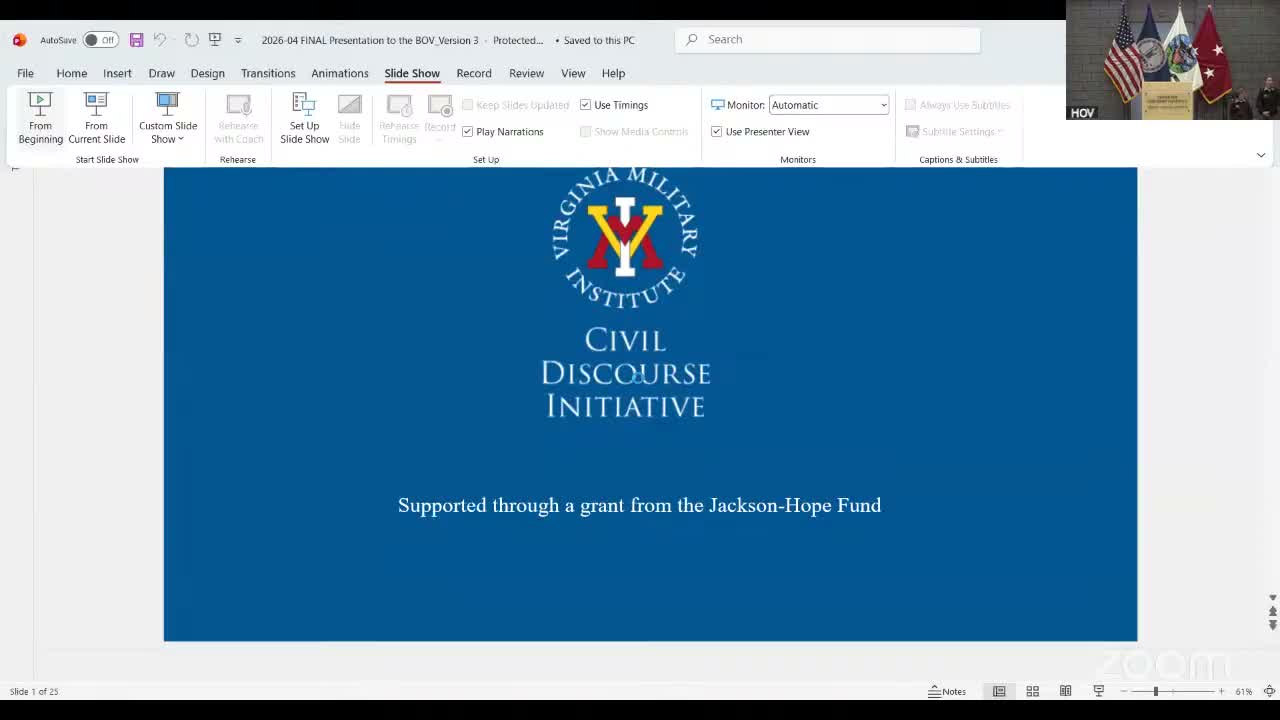Screen dimensions: 1280x720
Task: Start Slide Show from status bar icon
Action: click(1098, 691)
